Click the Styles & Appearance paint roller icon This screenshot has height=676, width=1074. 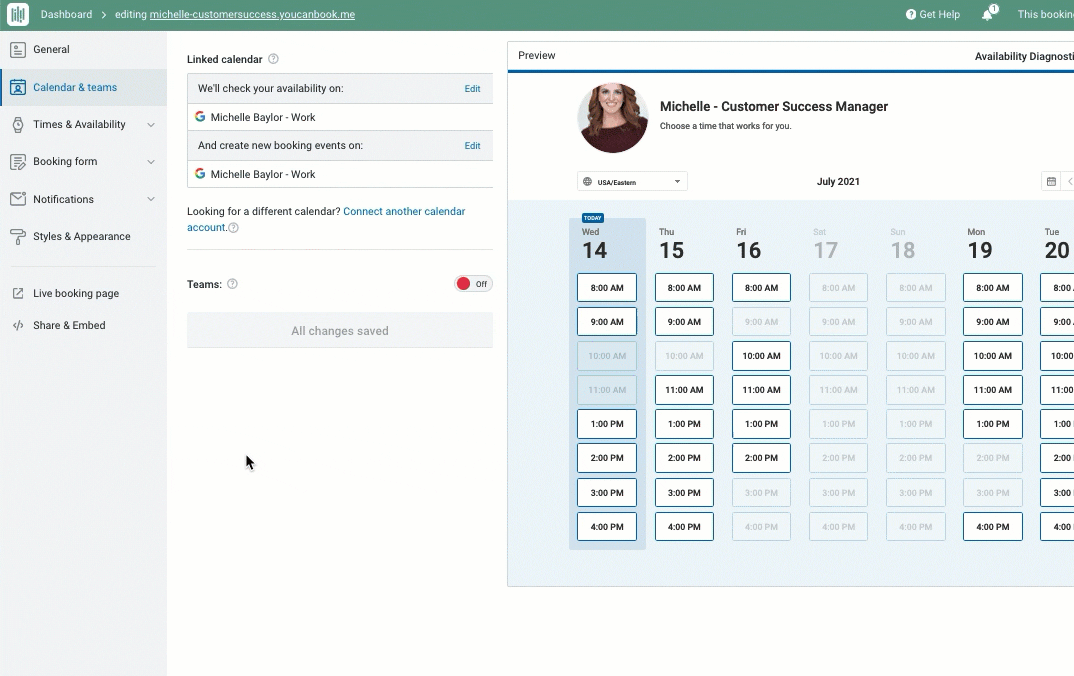18,236
